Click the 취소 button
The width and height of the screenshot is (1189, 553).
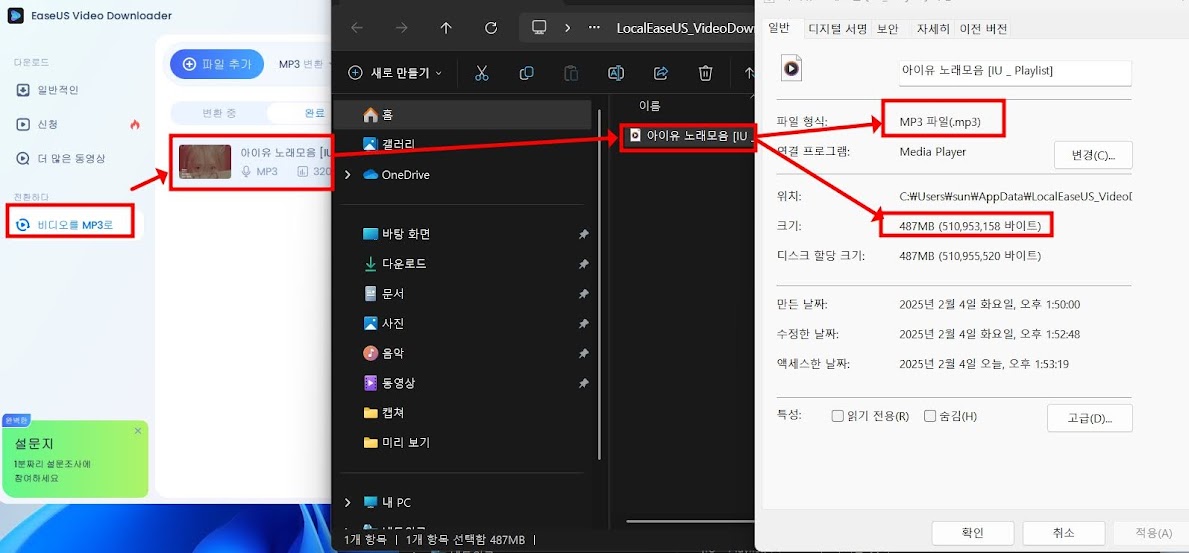[1063, 533]
